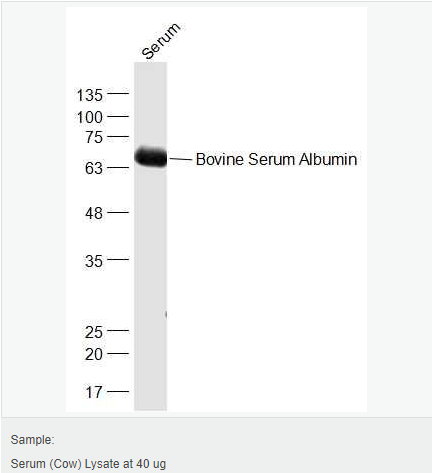The height and width of the screenshot is (473, 432).
Task: Click the 17 molecular weight marker
Action: point(94,392)
